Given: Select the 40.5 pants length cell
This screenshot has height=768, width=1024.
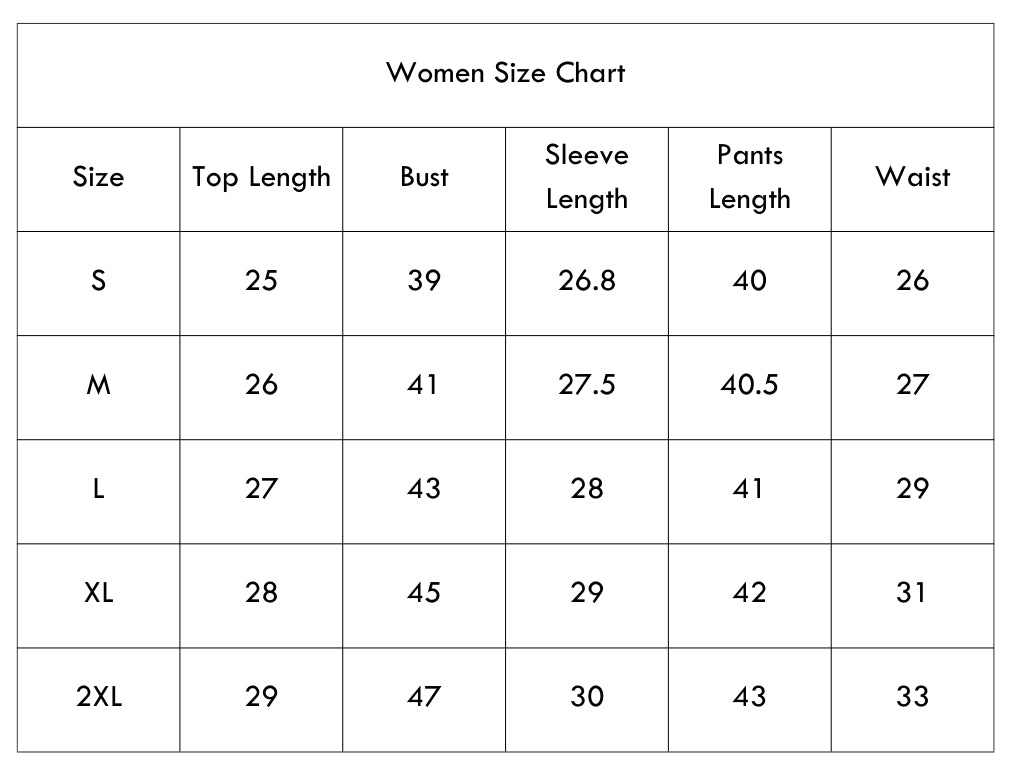Looking at the screenshot, I should click(x=750, y=385).
